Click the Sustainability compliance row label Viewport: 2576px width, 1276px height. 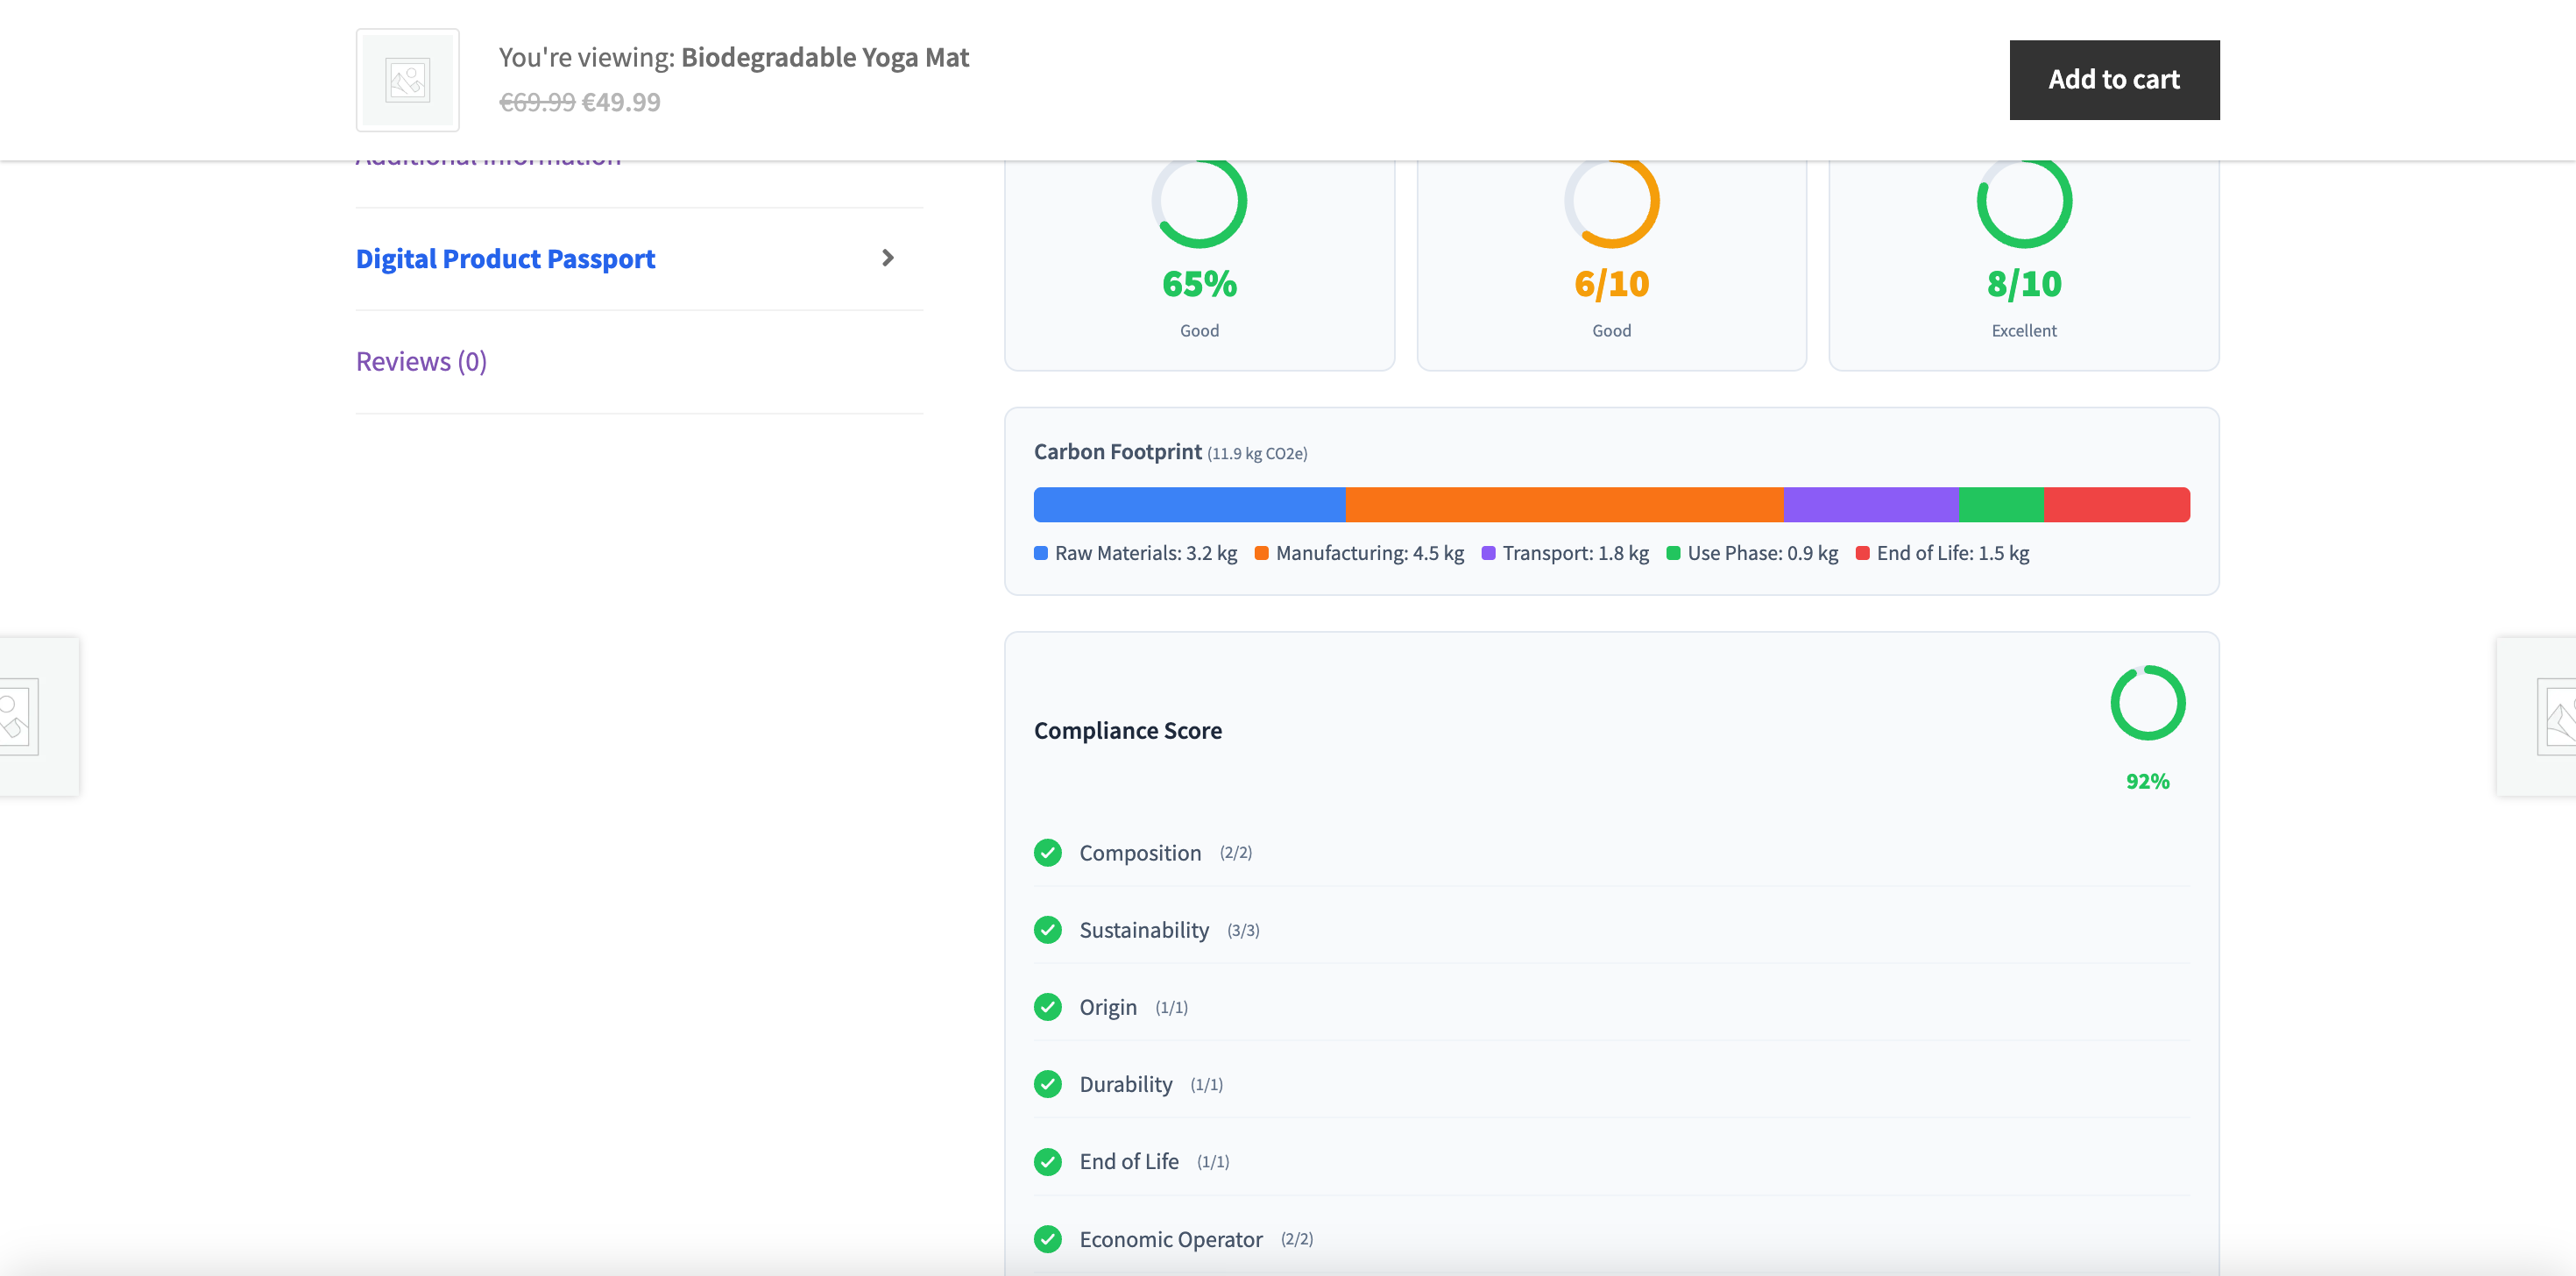coord(1144,930)
